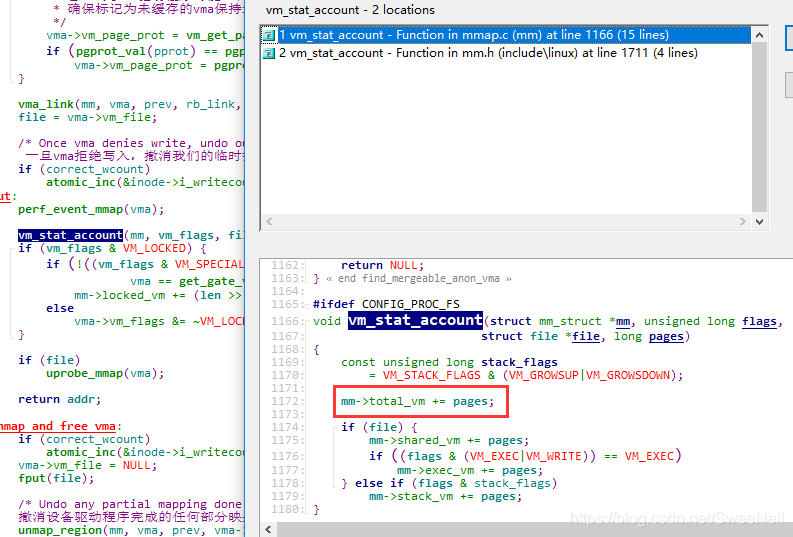Click 'return NULL;' on line 1162
The width and height of the screenshot is (793, 537).
[x=382, y=265]
